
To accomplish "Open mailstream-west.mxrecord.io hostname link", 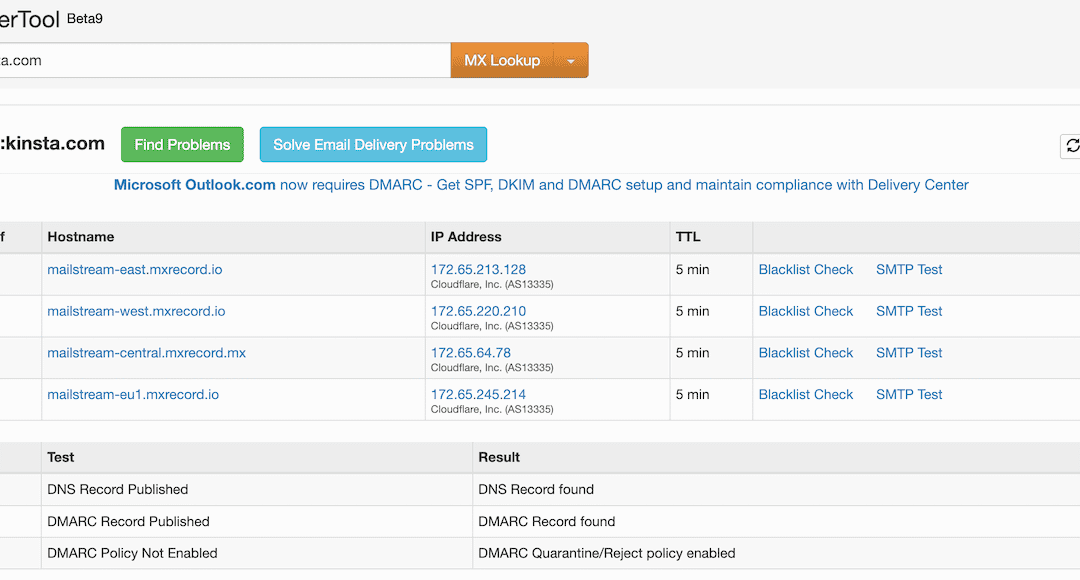I will 136,311.
